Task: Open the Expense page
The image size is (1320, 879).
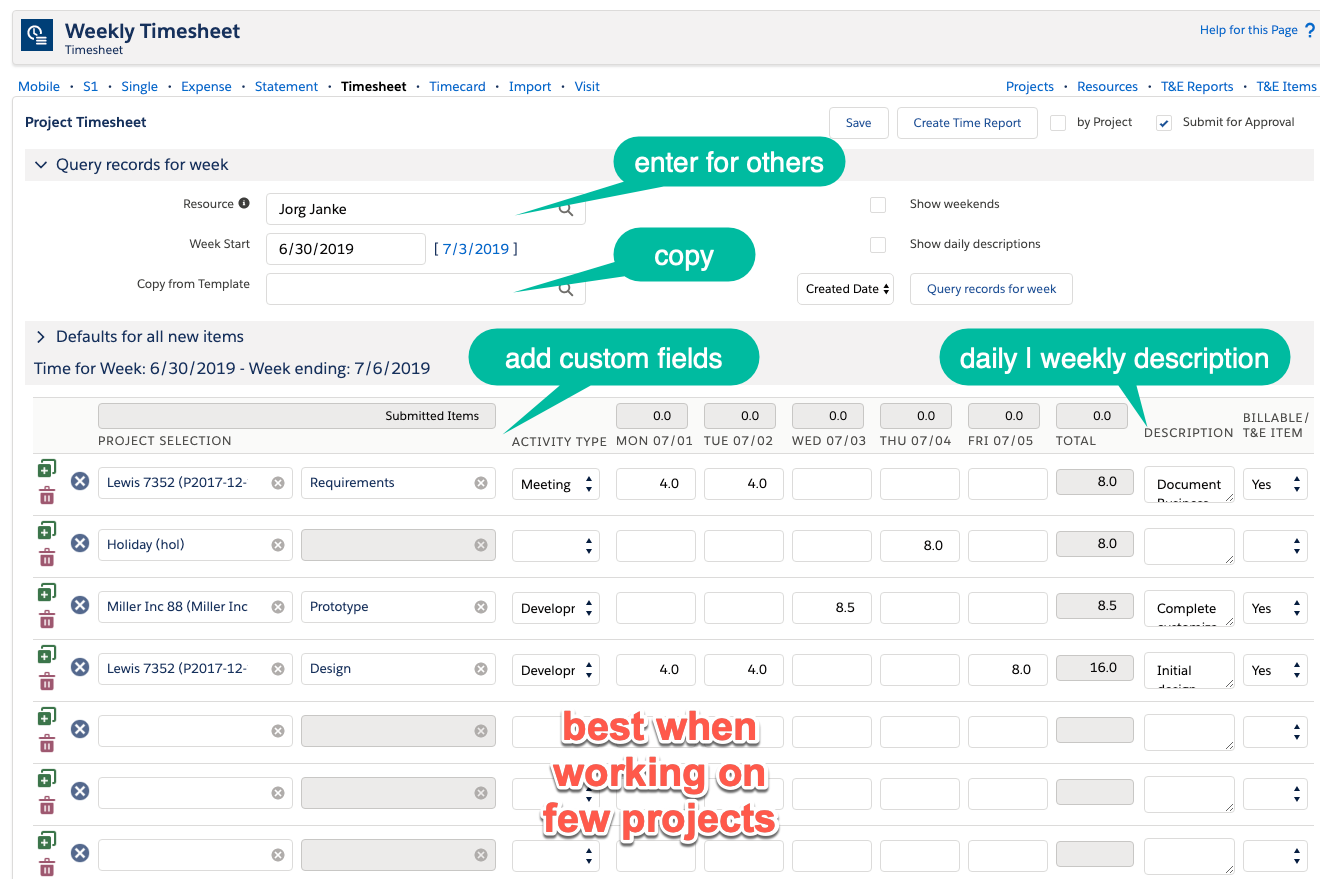Action: pos(206,86)
